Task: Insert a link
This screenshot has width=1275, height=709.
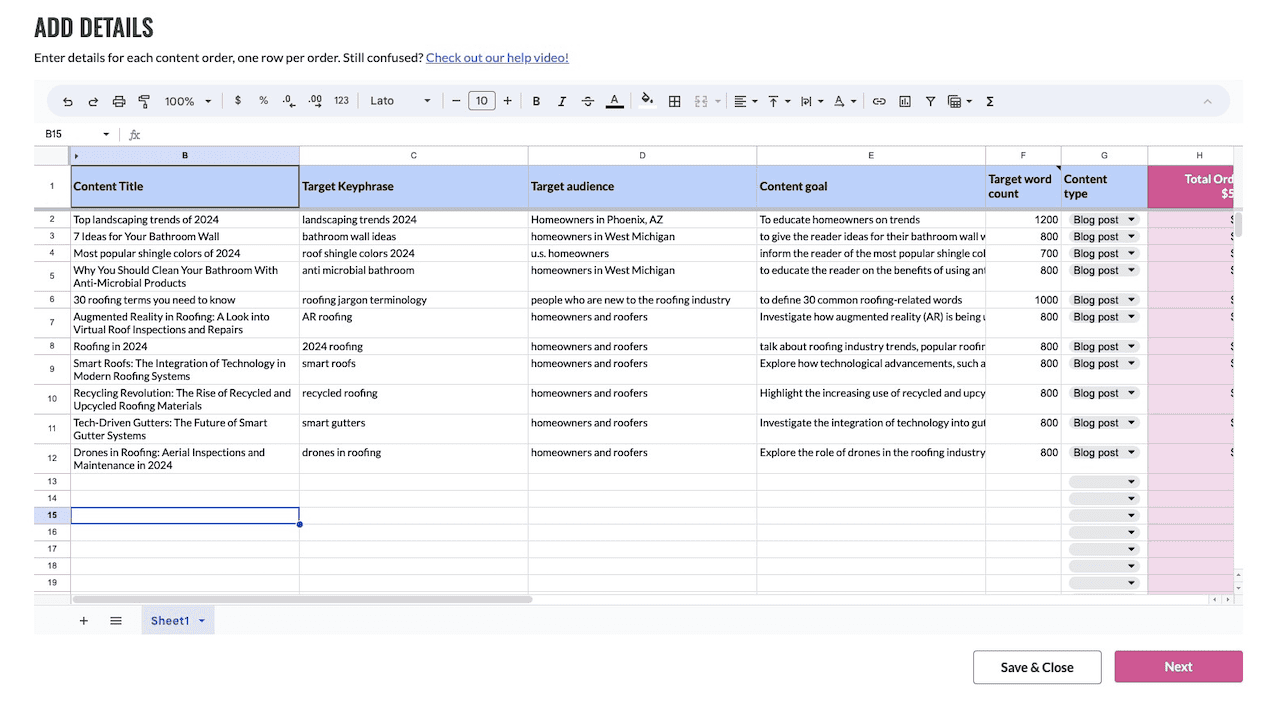Action: (x=879, y=101)
